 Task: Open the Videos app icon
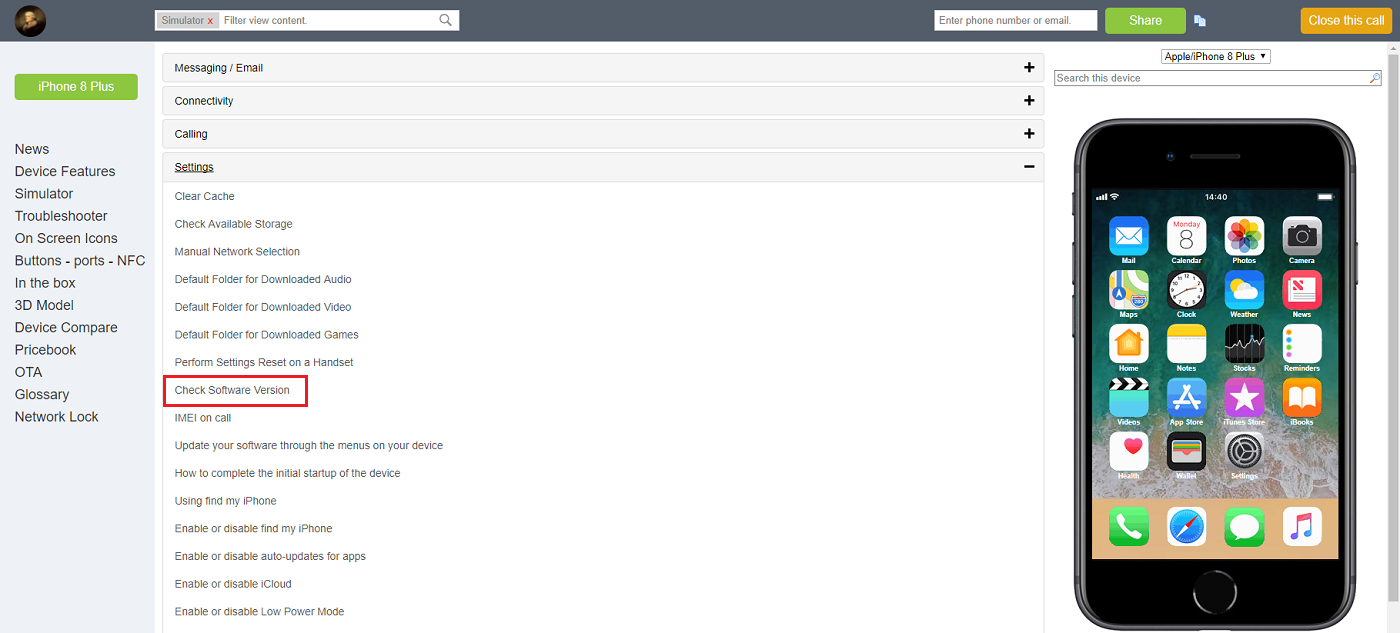pos(1129,397)
